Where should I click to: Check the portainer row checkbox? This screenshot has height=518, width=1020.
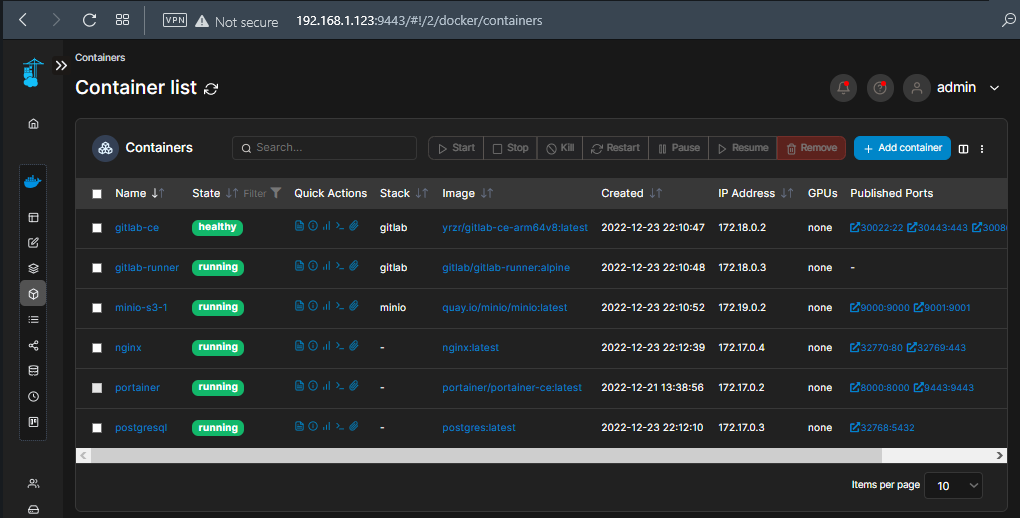(97, 388)
